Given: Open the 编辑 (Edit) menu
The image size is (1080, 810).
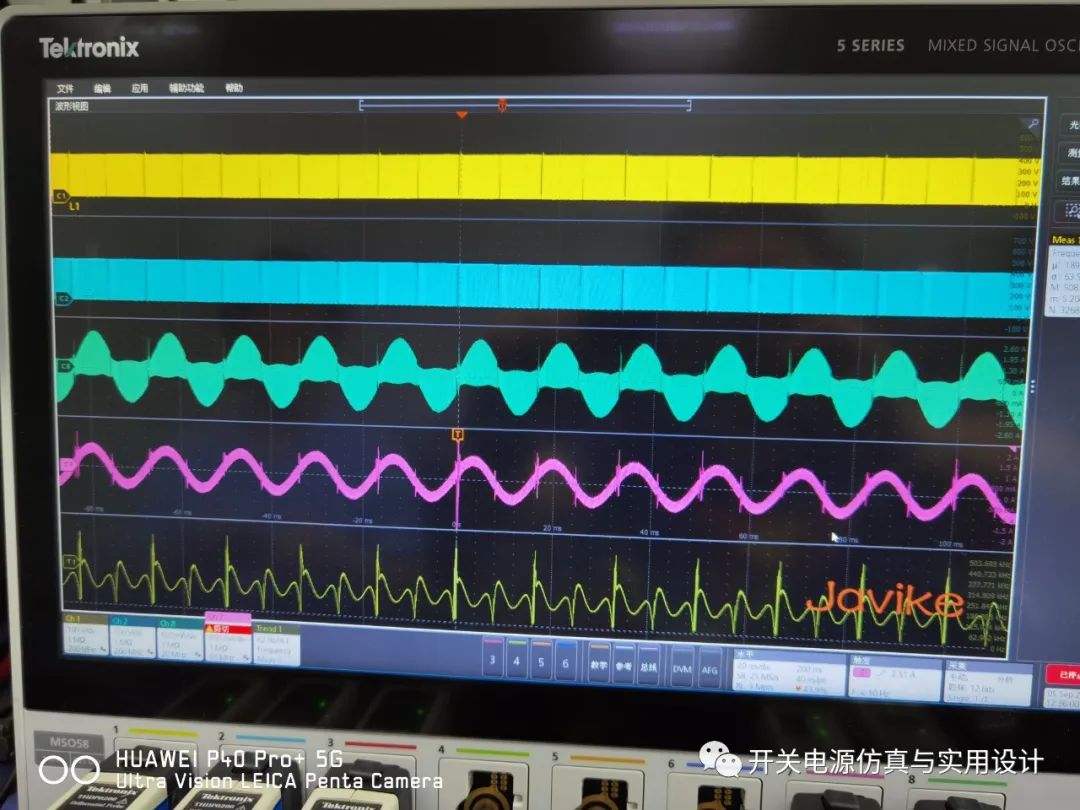Looking at the screenshot, I should click(x=102, y=88).
